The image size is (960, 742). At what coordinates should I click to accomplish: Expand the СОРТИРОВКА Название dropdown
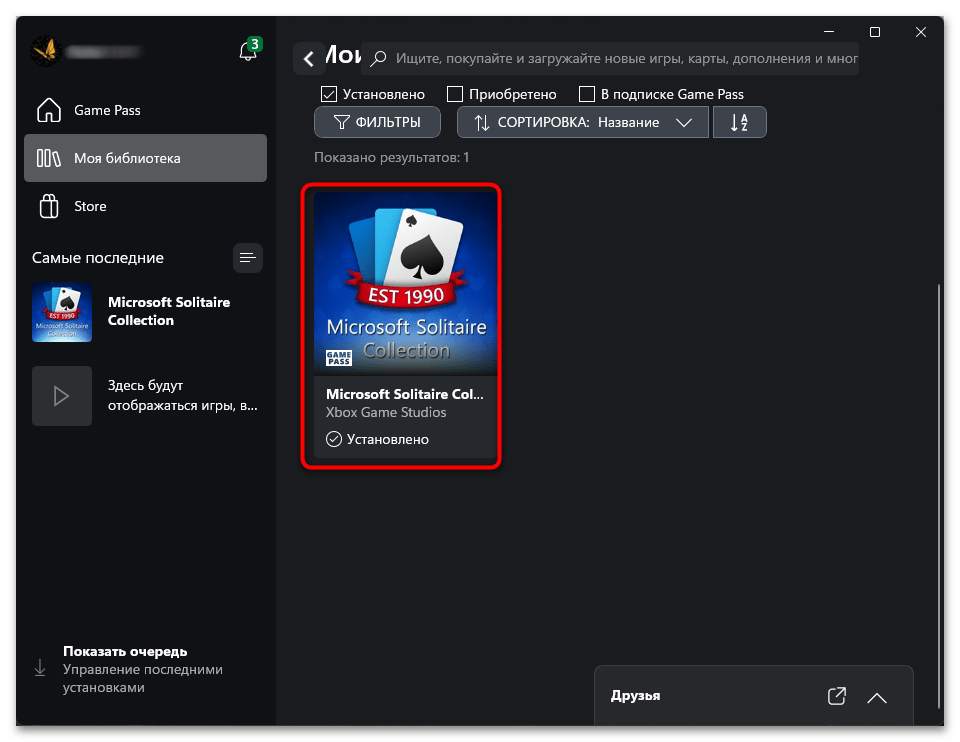[583, 122]
